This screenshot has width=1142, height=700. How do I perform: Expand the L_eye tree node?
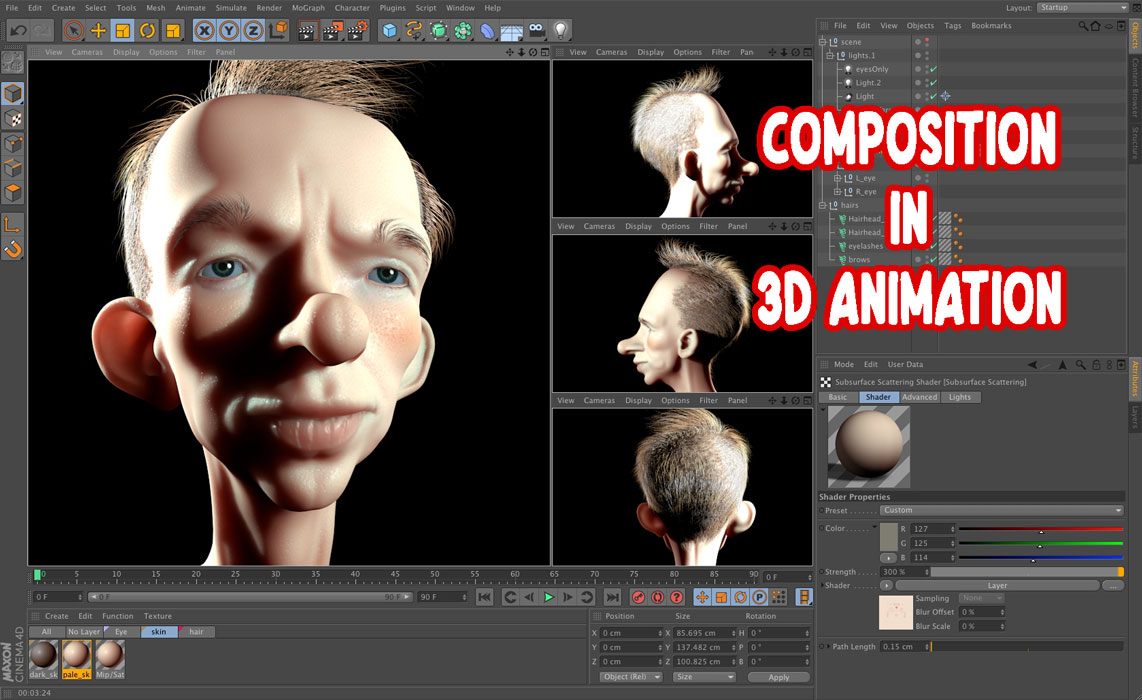(838, 178)
